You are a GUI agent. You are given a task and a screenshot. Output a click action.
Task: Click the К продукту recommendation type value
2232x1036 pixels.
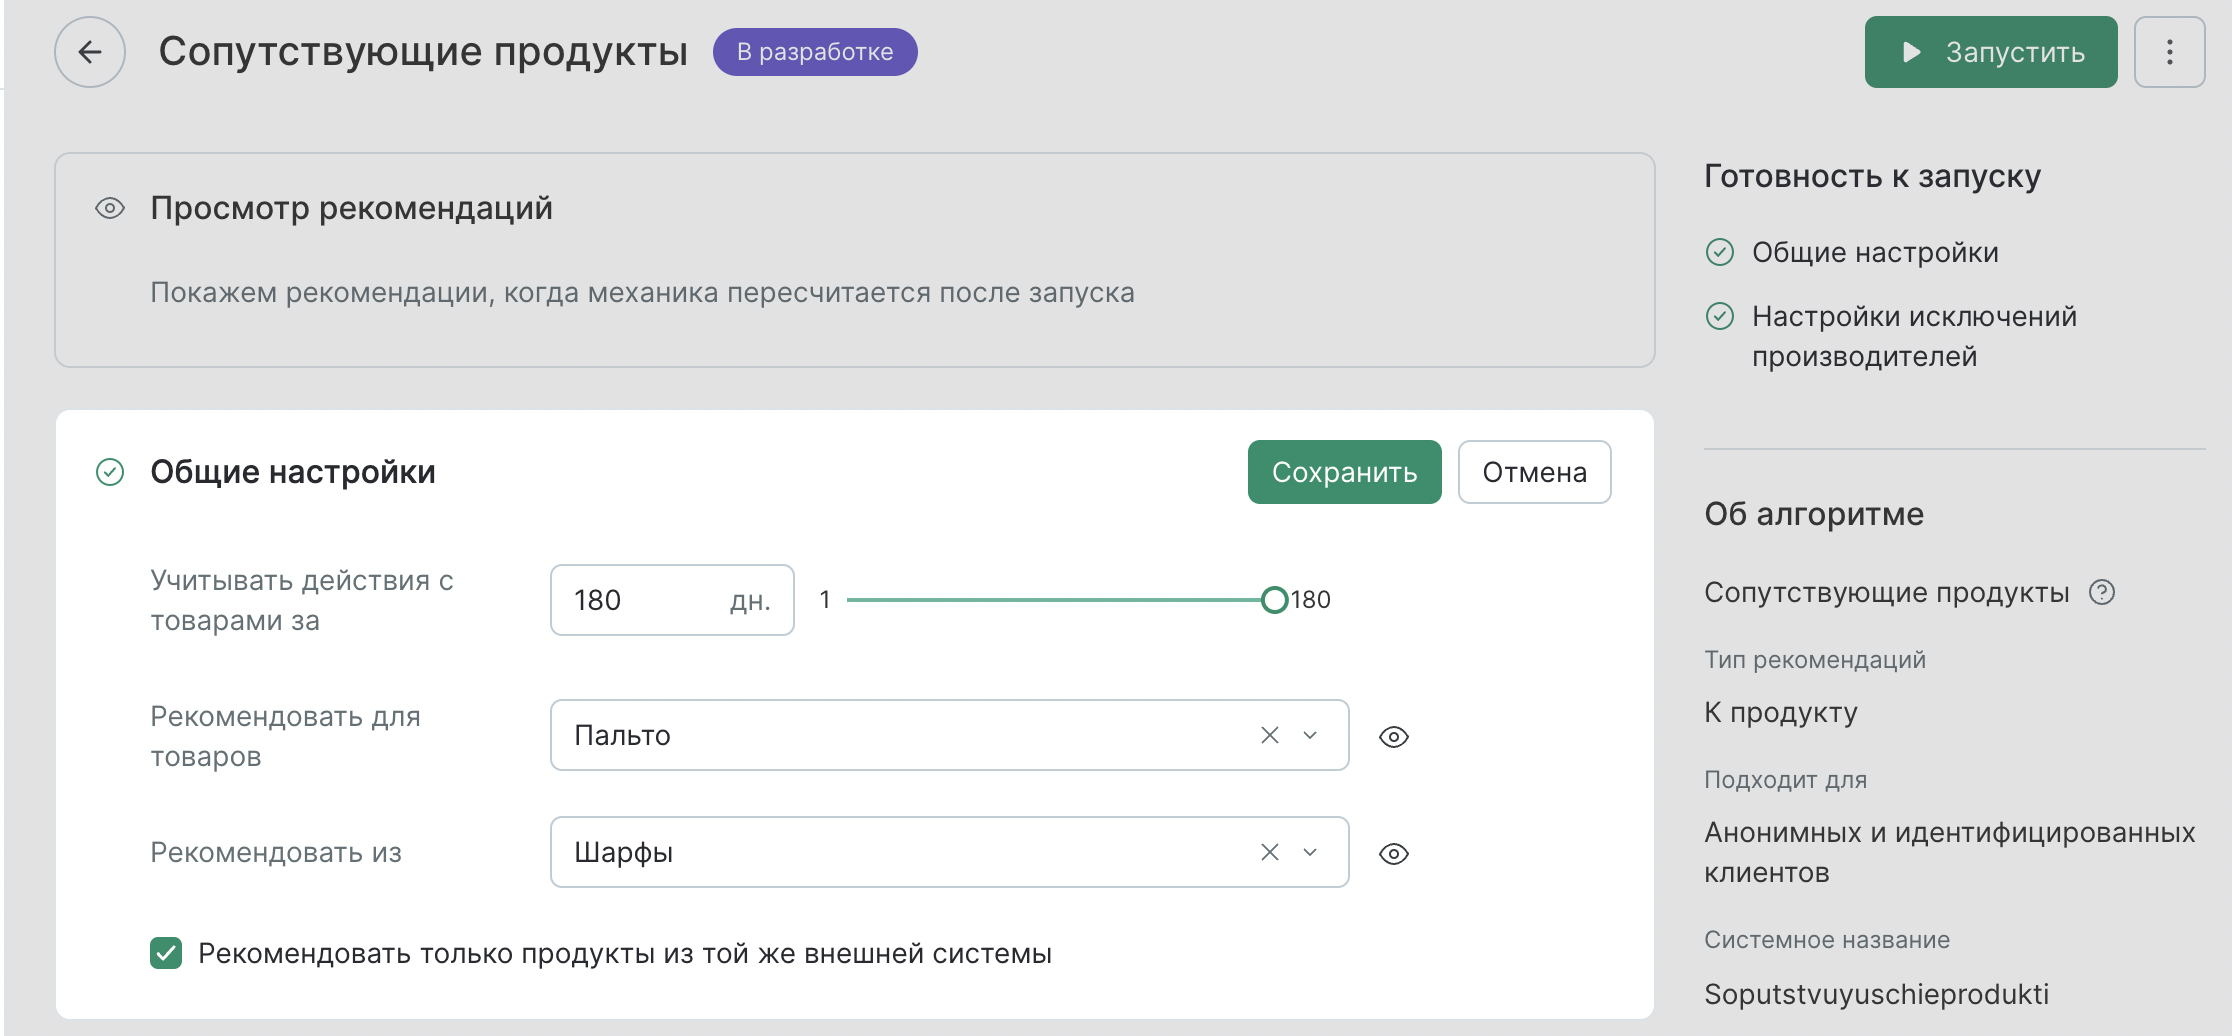pyautogui.click(x=1781, y=712)
